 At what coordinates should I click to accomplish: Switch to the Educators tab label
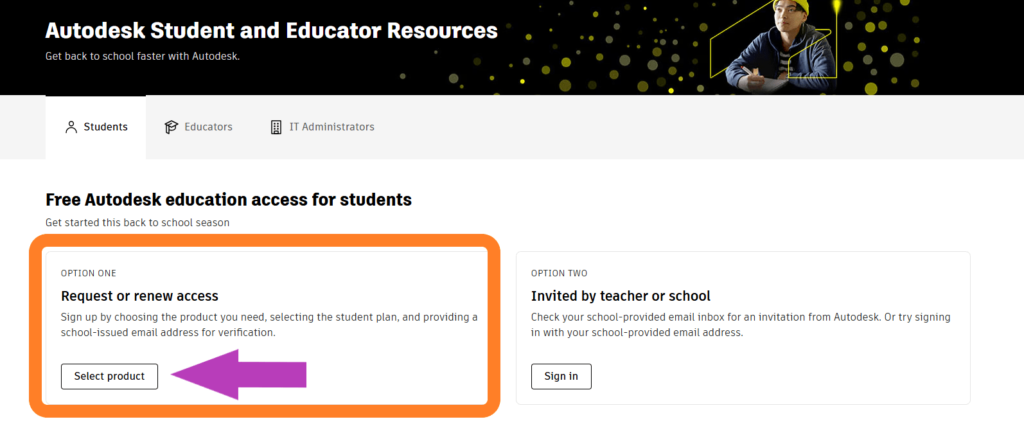click(x=208, y=127)
